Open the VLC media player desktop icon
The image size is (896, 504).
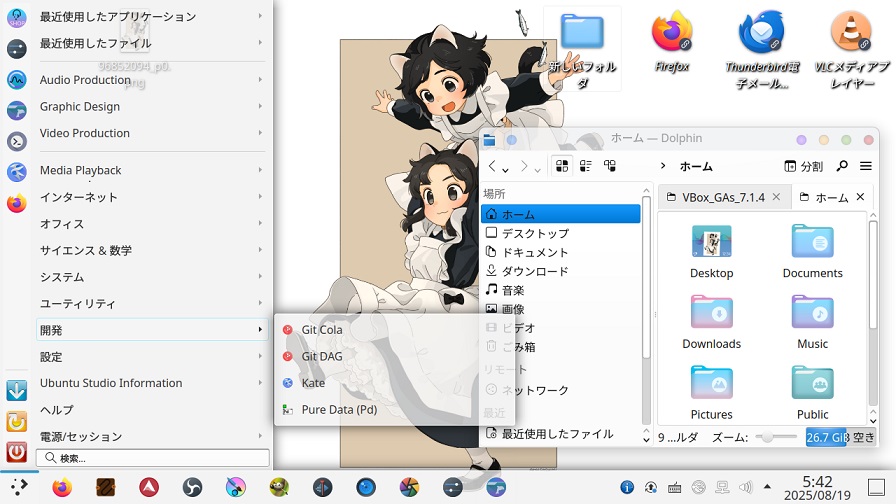pyautogui.click(x=851, y=50)
